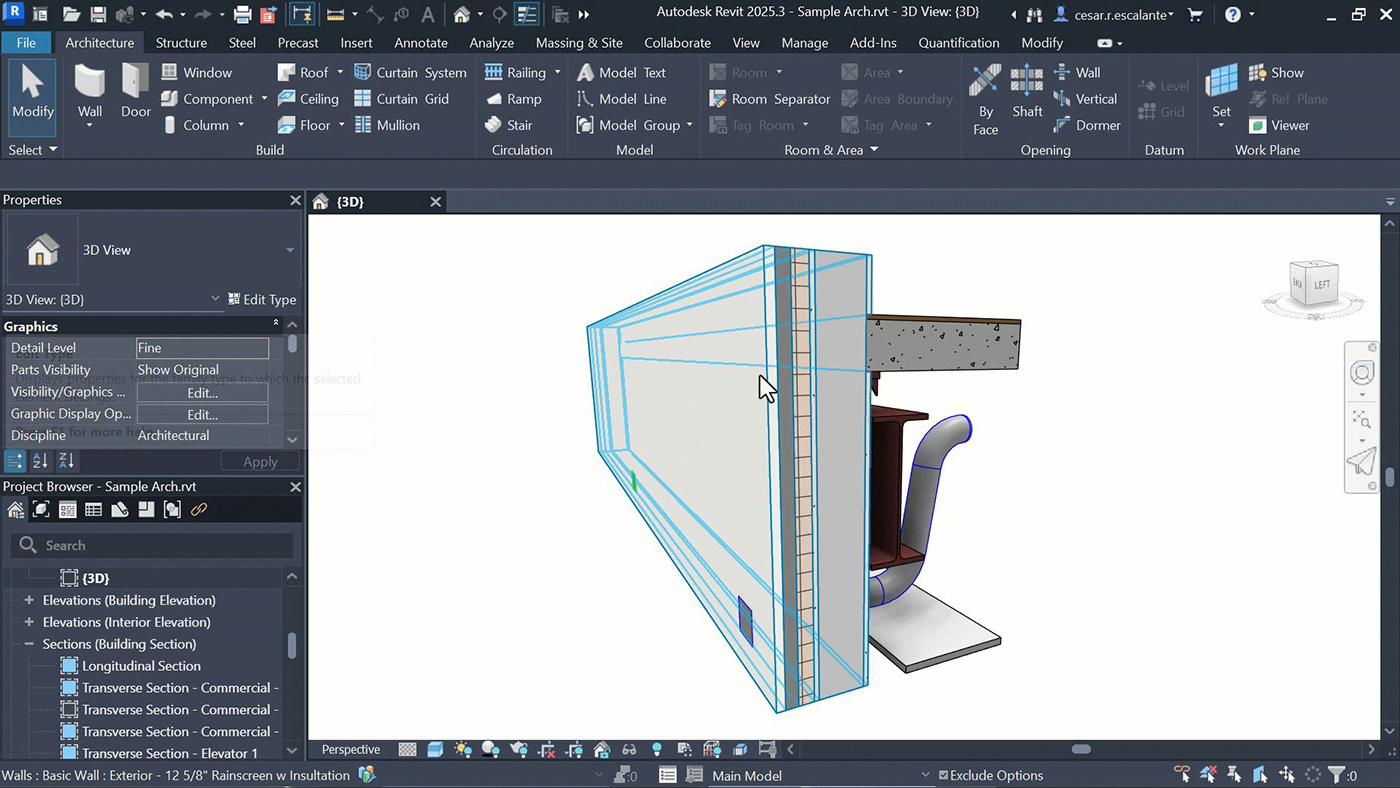Select the Wall tool in the Build panel

[89, 95]
